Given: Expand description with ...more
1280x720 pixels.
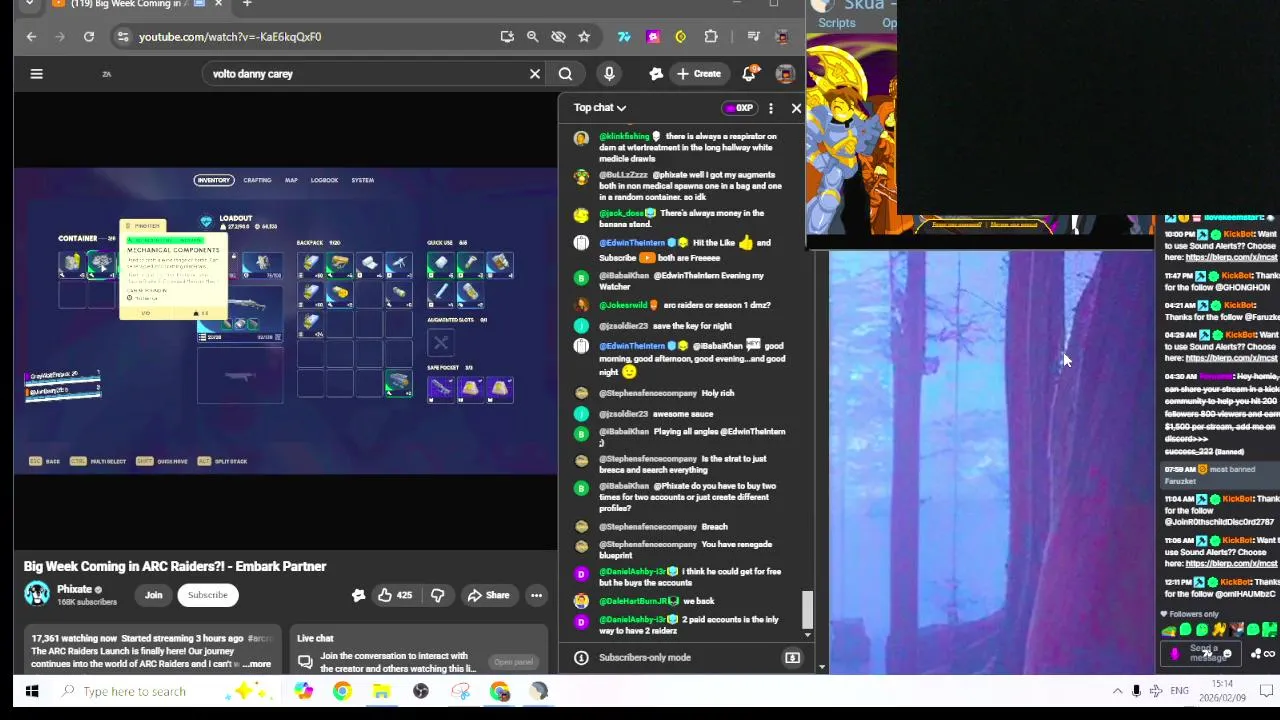Looking at the screenshot, I should (256, 664).
